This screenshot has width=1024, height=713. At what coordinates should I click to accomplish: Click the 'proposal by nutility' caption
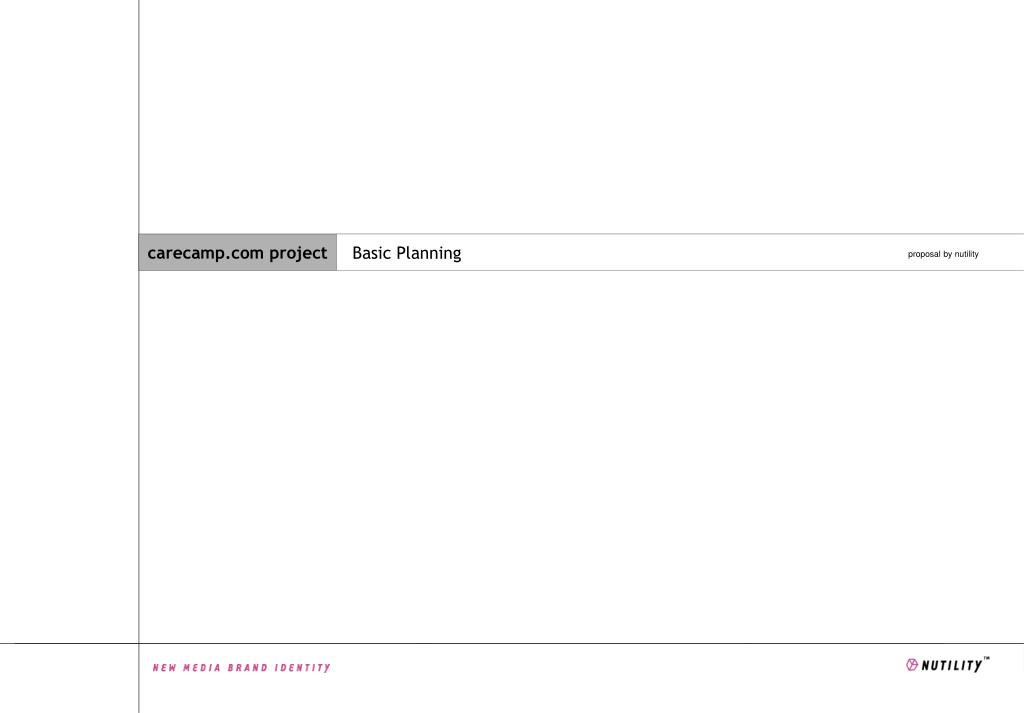click(943, 254)
